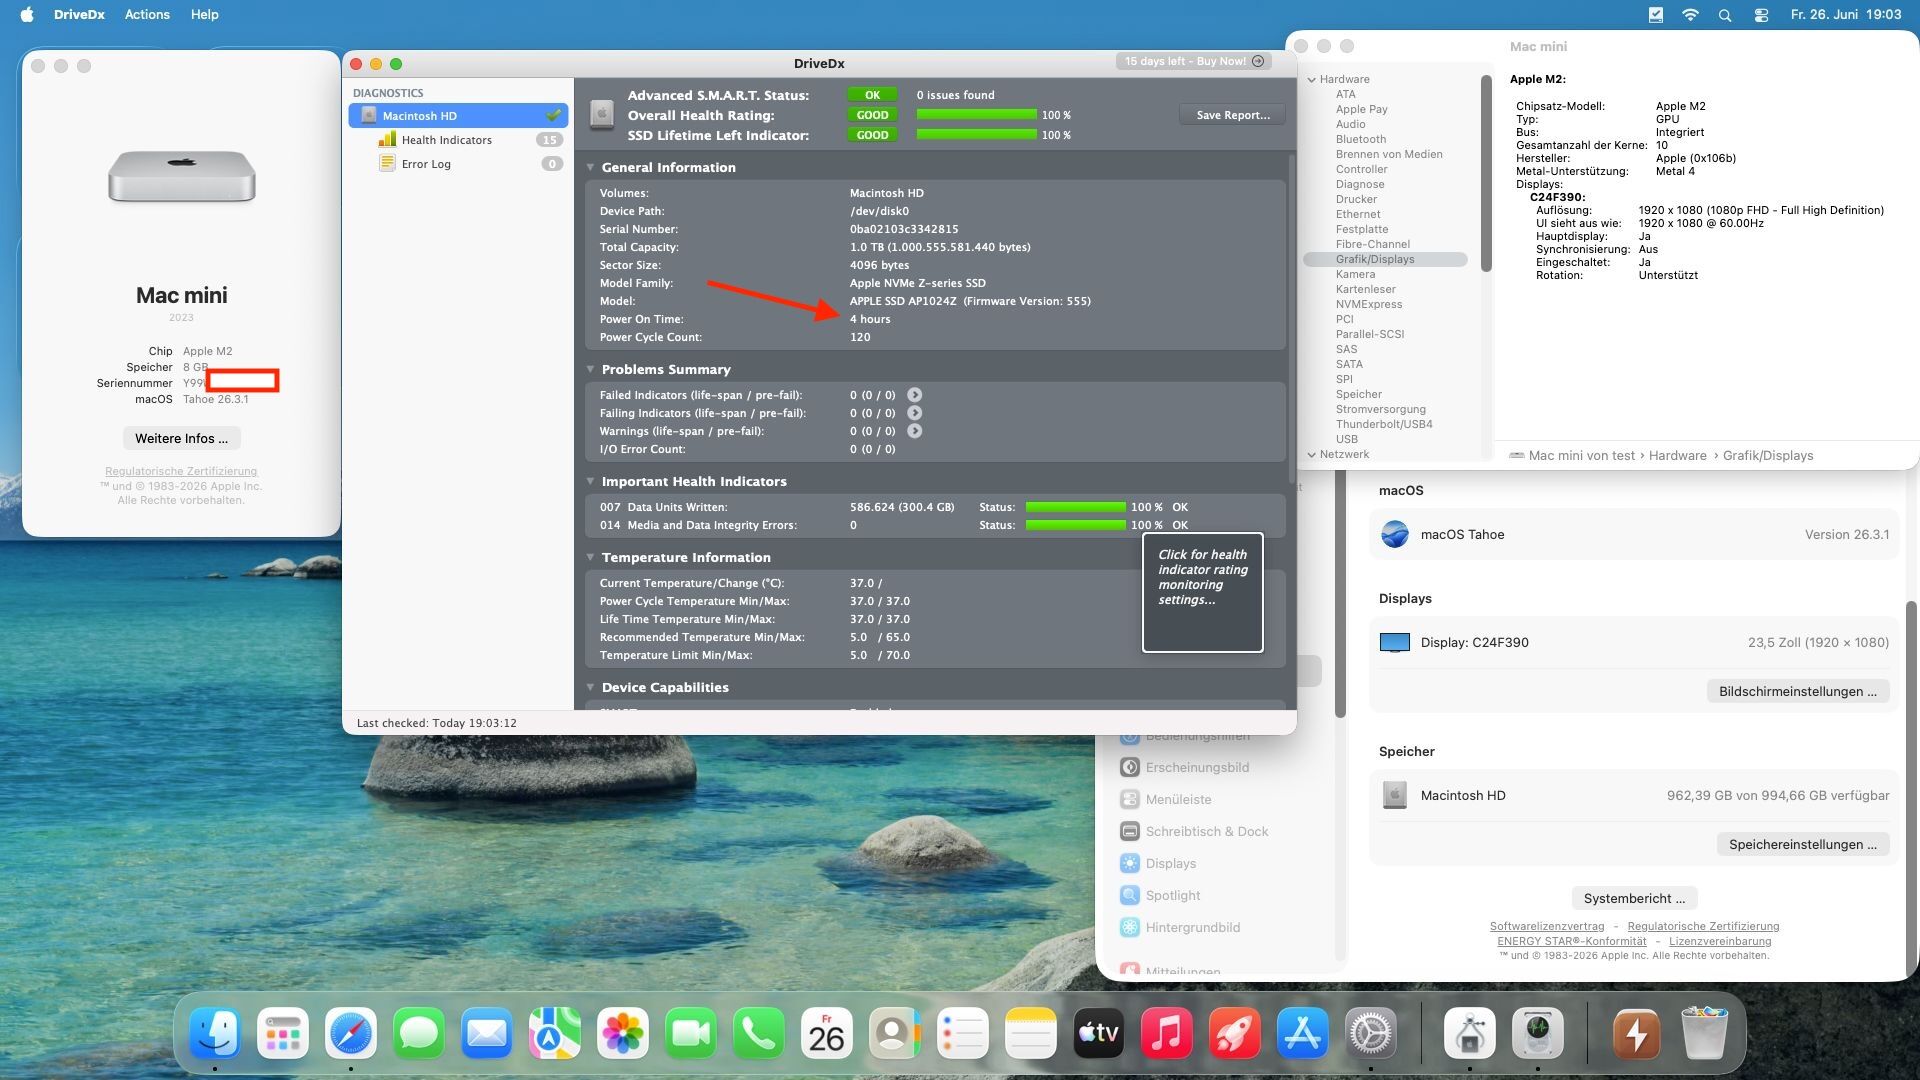Collapse the General Information section
The height and width of the screenshot is (1080, 1920).
(x=590, y=167)
